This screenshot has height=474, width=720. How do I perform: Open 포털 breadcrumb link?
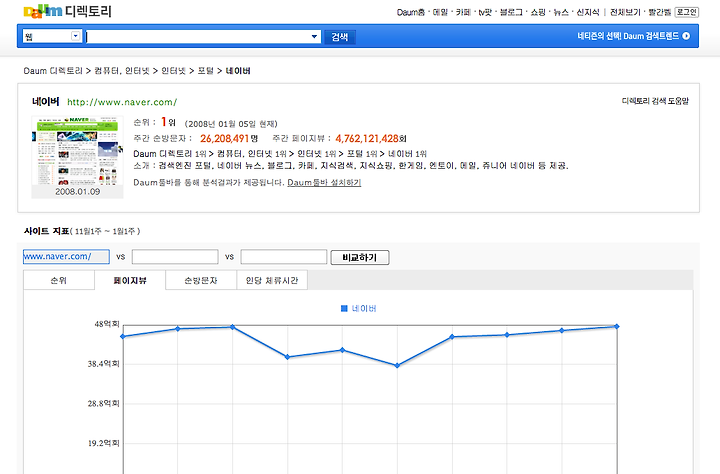pos(205,71)
